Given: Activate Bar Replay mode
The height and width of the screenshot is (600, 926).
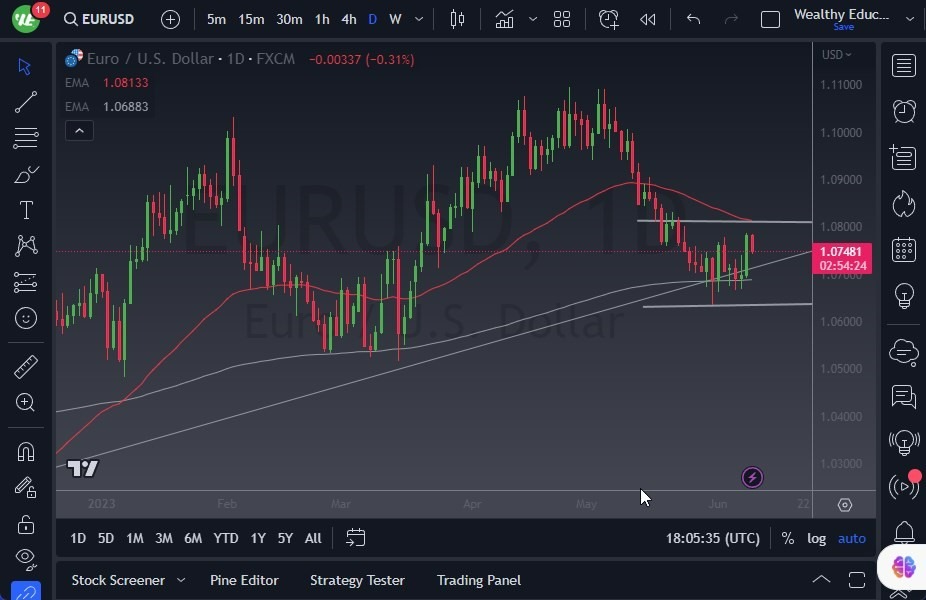Looking at the screenshot, I should coord(647,19).
